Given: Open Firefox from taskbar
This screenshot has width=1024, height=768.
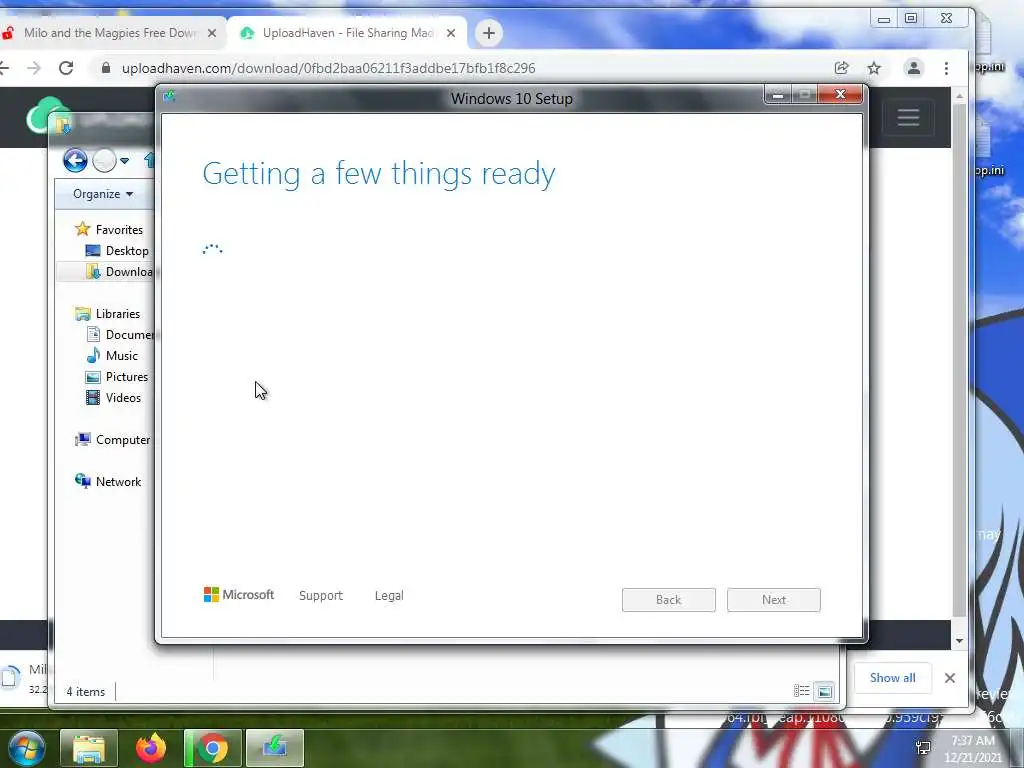Looking at the screenshot, I should pos(151,748).
